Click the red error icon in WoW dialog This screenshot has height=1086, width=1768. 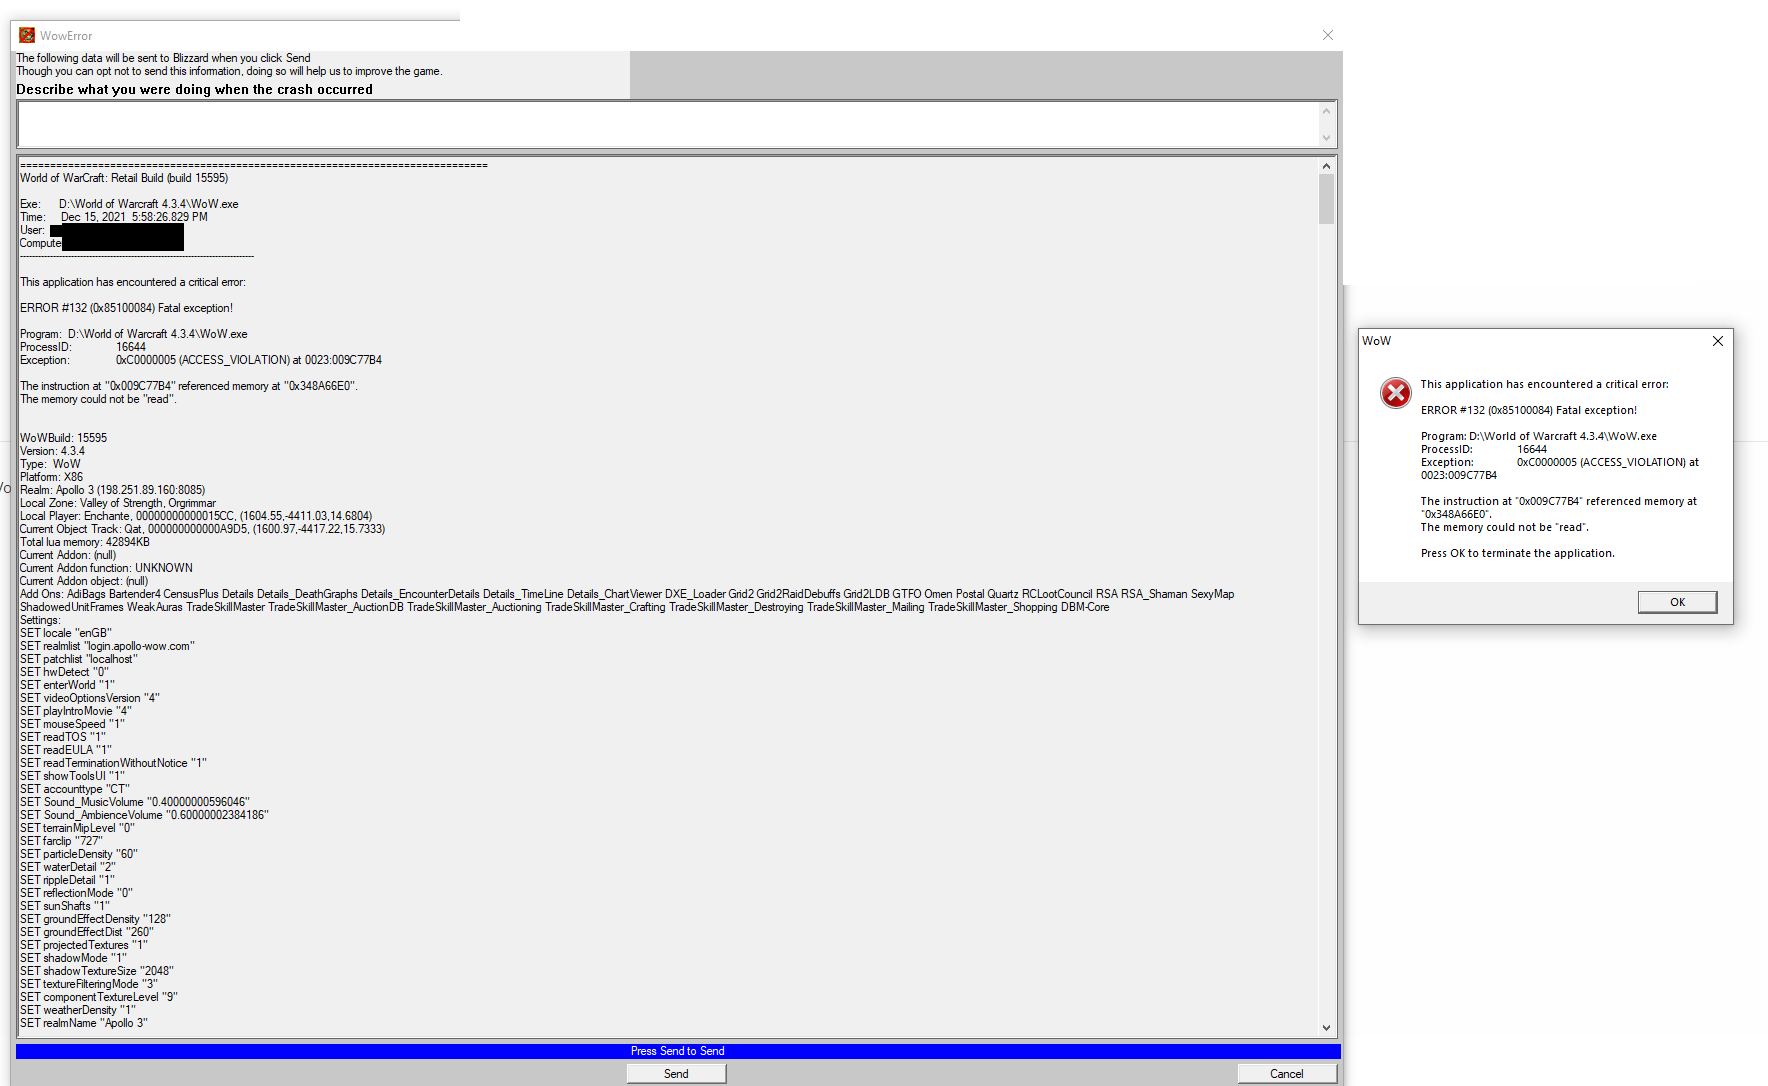coord(1395,393)
